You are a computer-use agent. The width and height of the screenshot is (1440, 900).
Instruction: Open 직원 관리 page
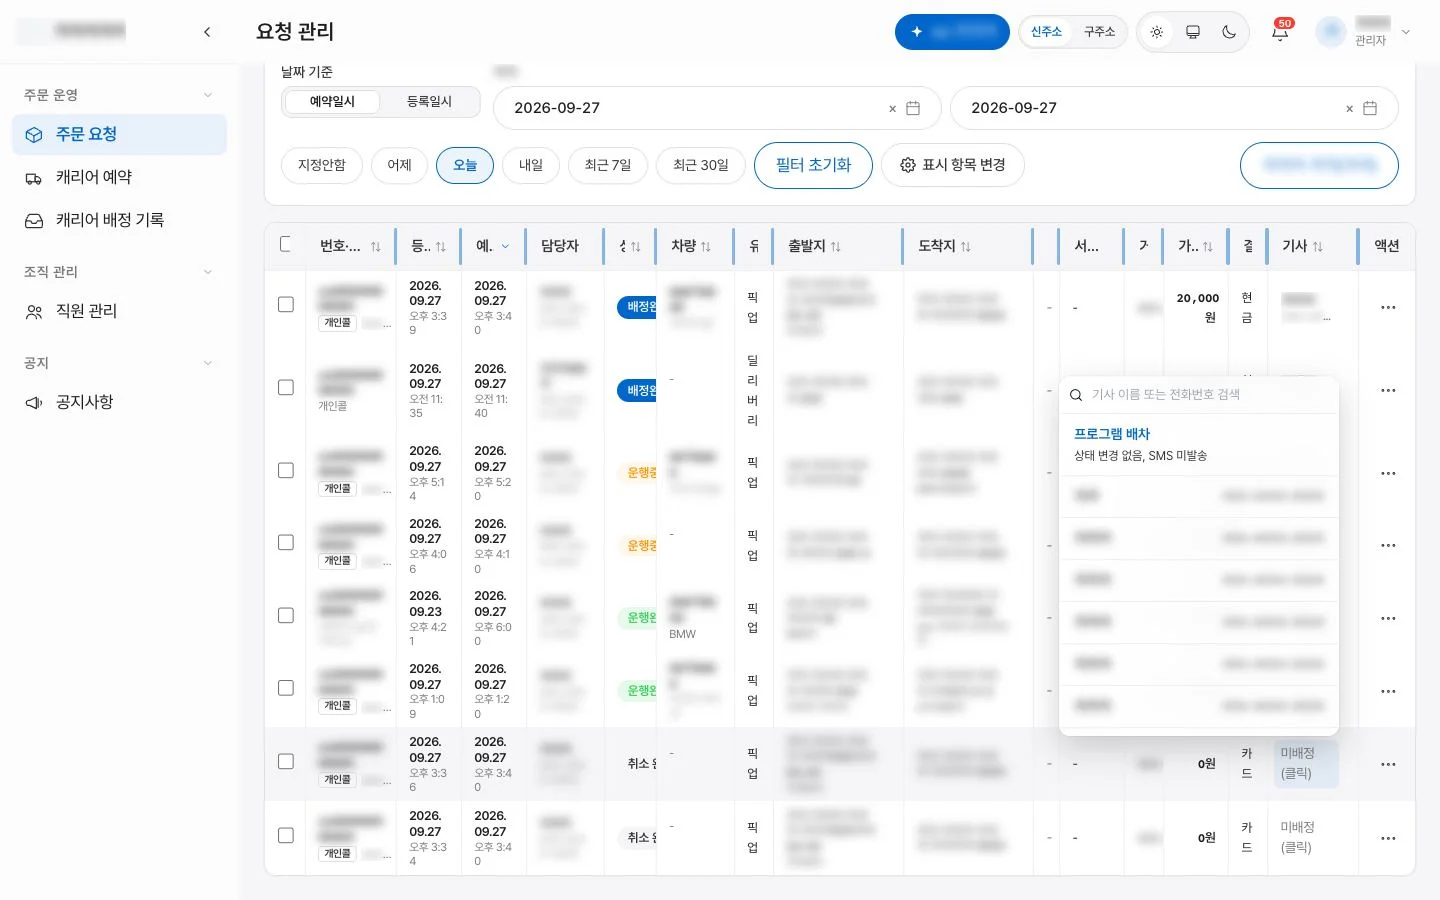tap(120, 311)
